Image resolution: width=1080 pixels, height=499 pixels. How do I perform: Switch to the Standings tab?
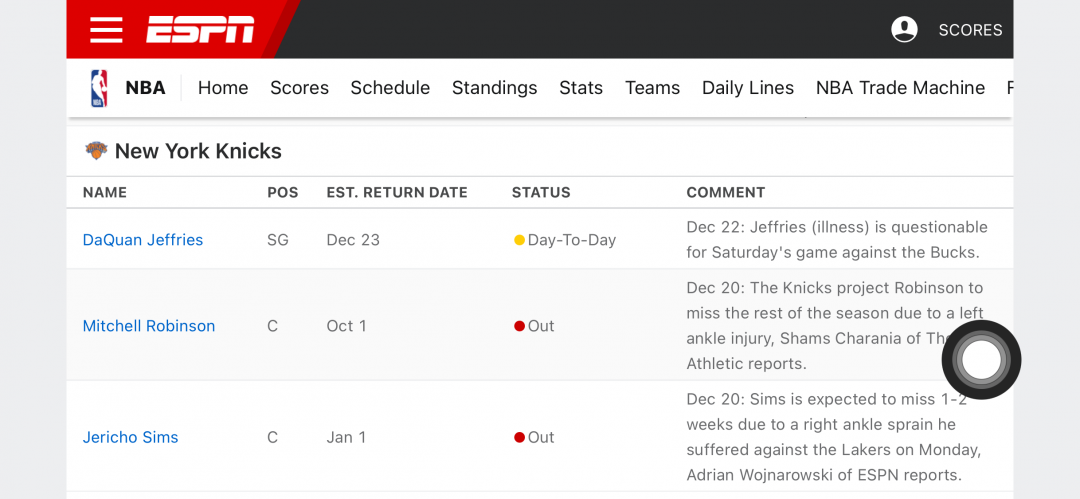[495, 88]
